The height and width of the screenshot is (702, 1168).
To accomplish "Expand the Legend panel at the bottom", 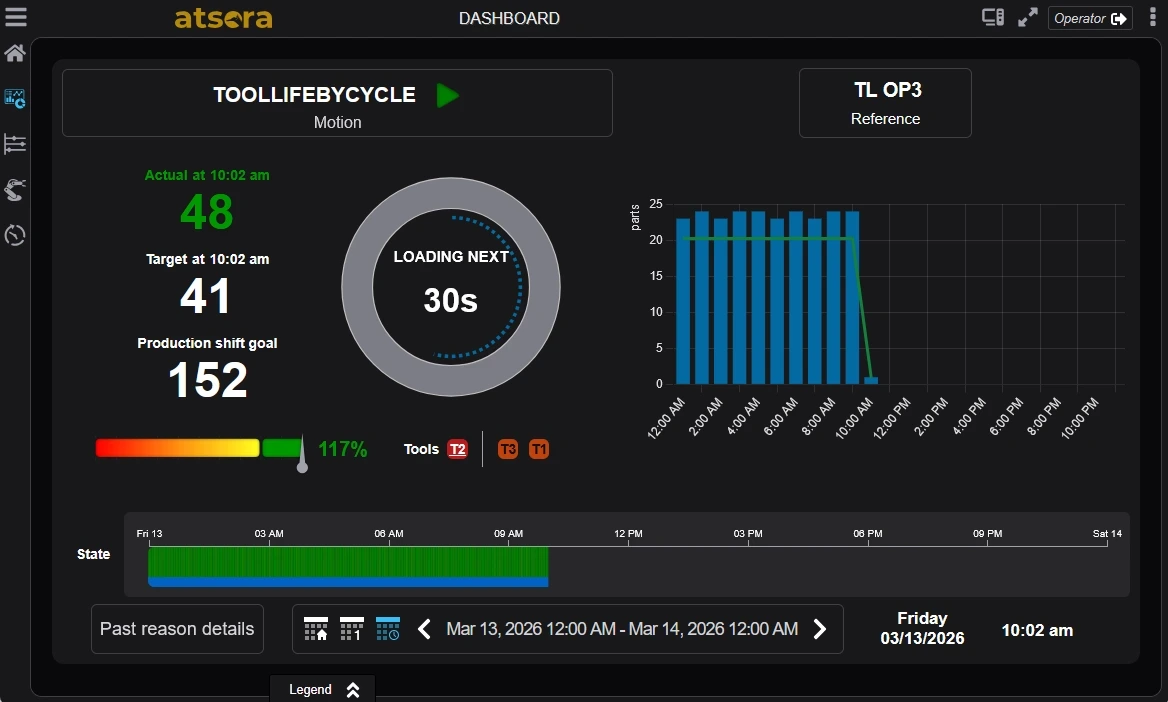I will (x=322, y=689).
